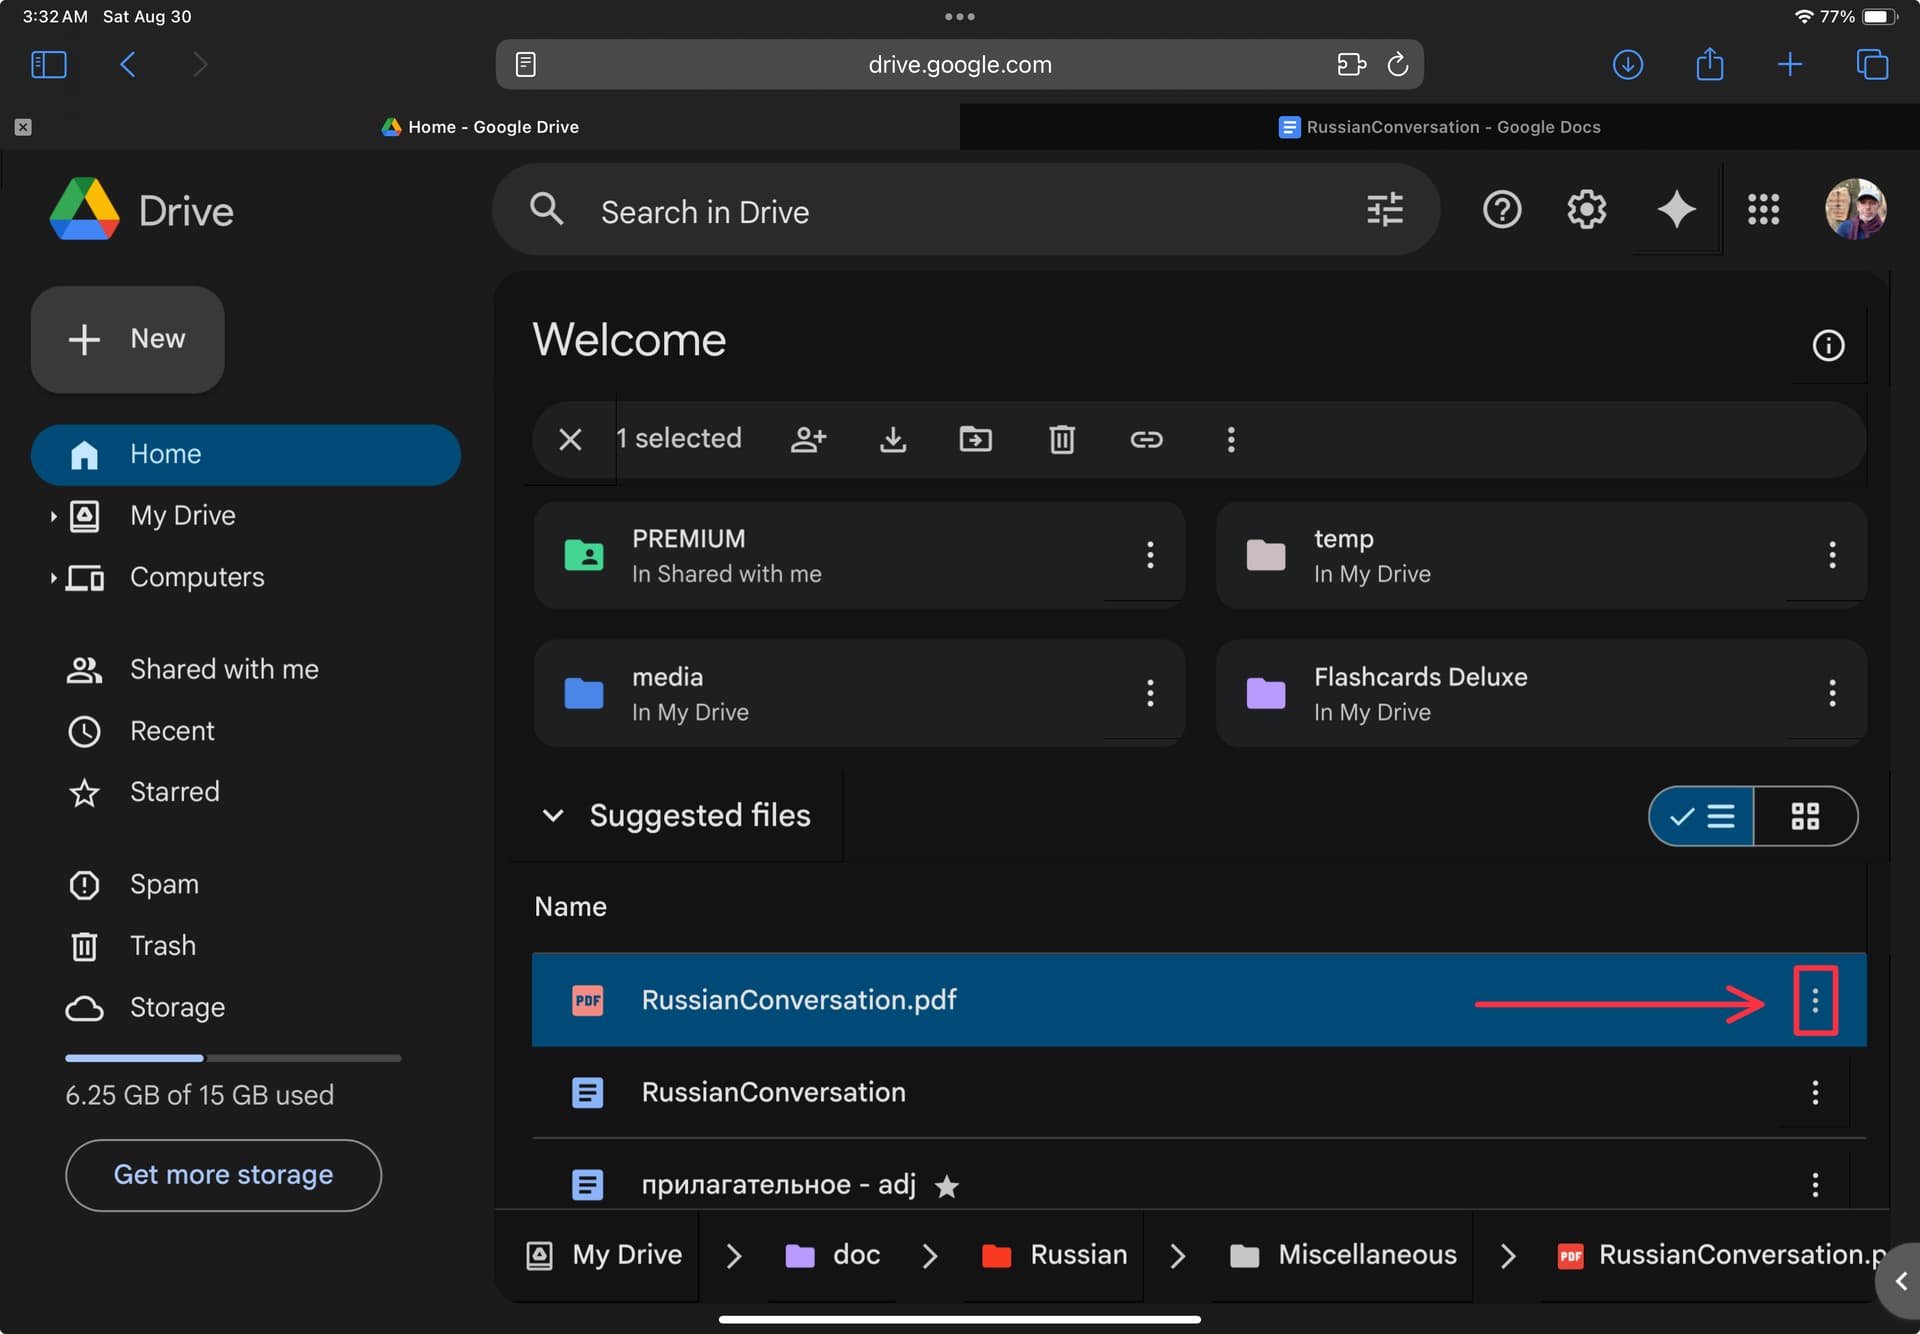1920x1334 pixels.
Task: Click the storage usage bar
Action: (x=233, y=1058)
